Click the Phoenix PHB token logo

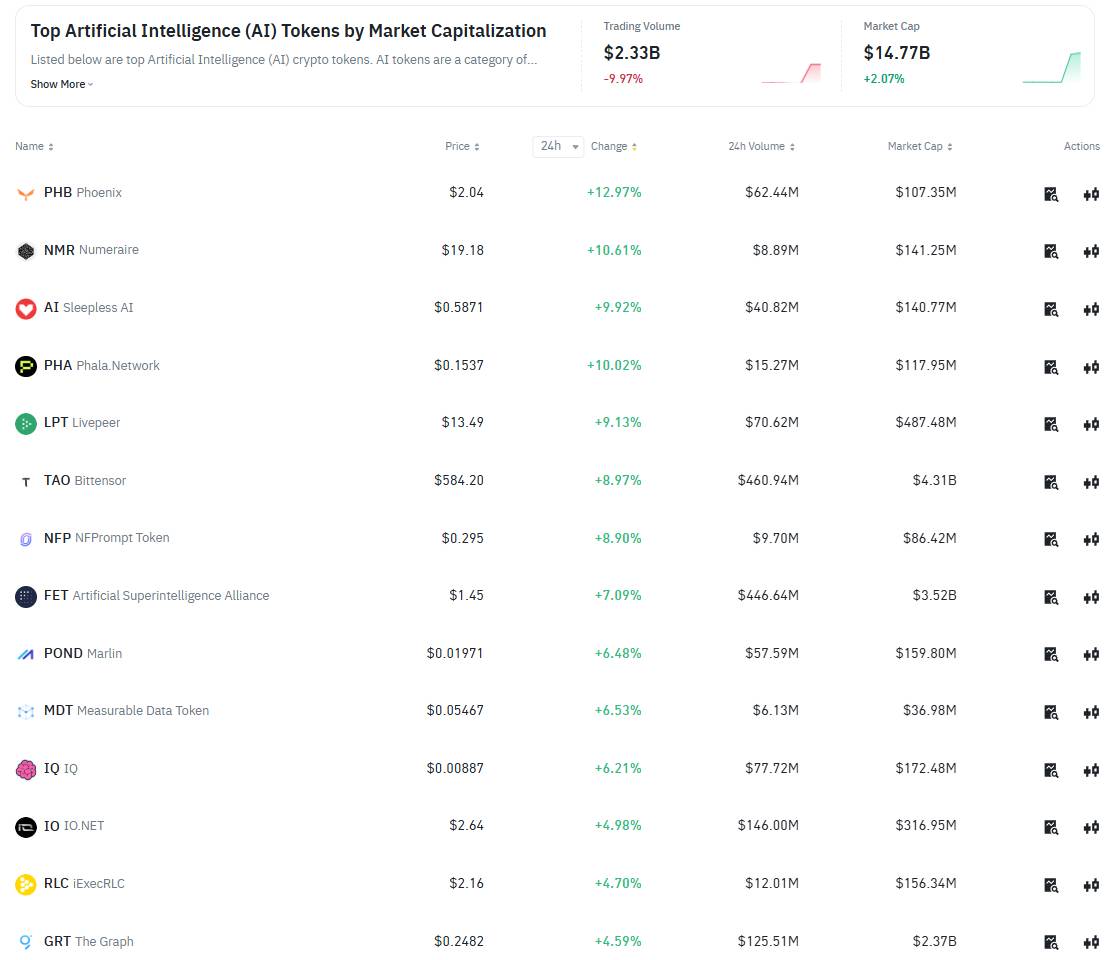(x=26, y=194)
